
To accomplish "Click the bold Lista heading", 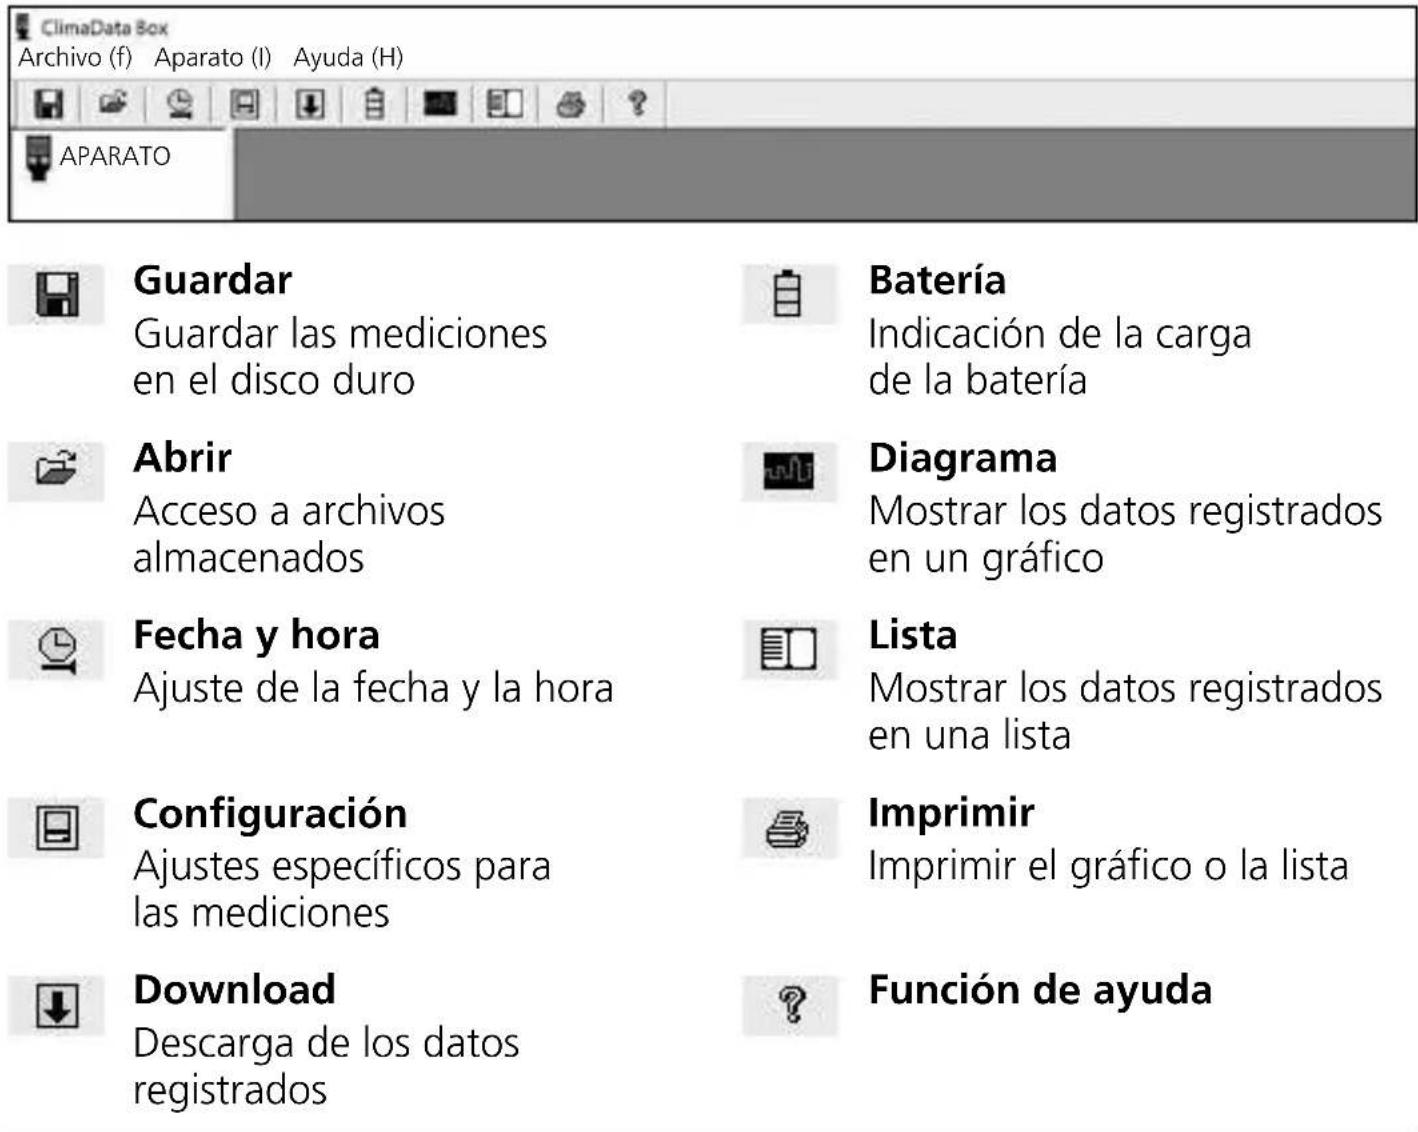I will [912, 636].
